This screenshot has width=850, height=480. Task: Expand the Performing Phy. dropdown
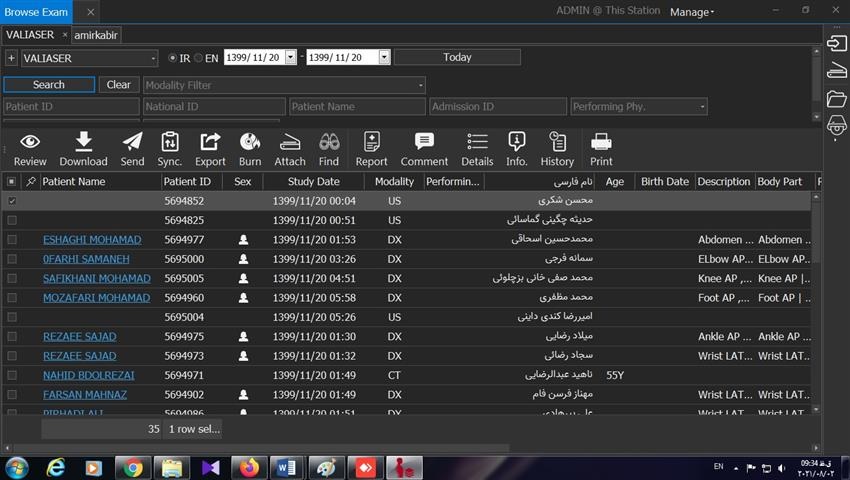pyautogui.click(x=702, y=107)
